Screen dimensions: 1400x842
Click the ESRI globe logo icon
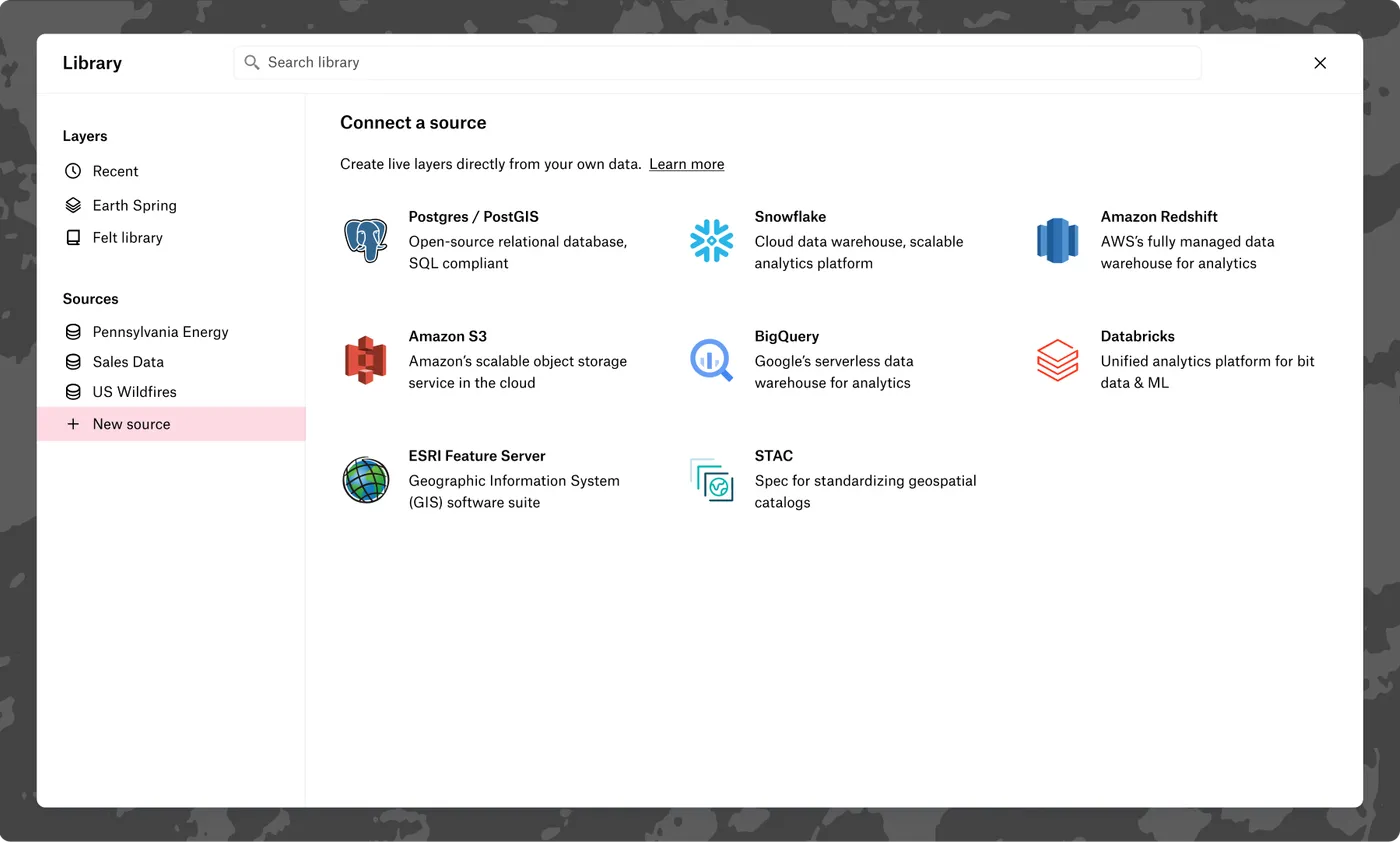(x=365, y=480)
